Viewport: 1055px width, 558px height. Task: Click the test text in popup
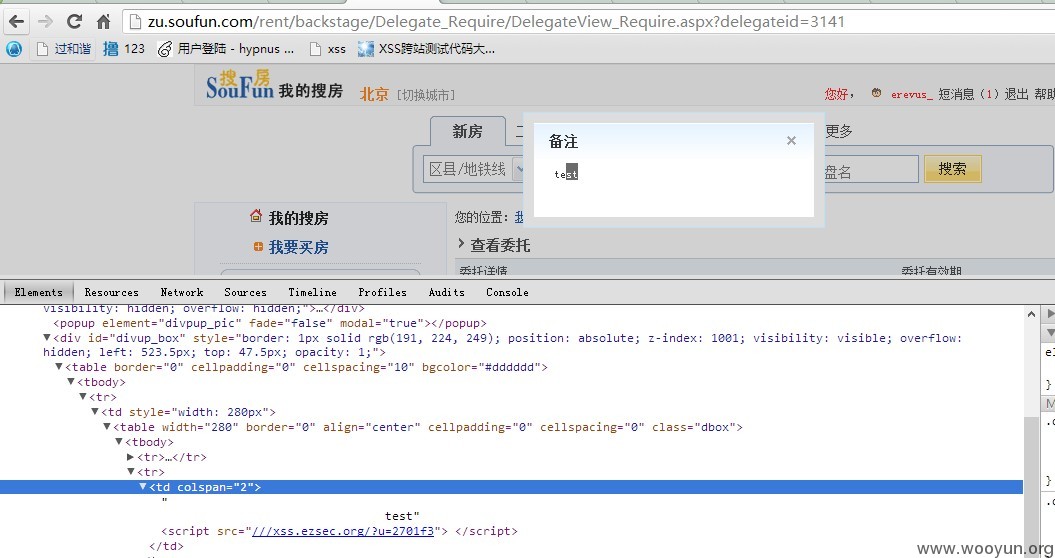tap(566, 174)
